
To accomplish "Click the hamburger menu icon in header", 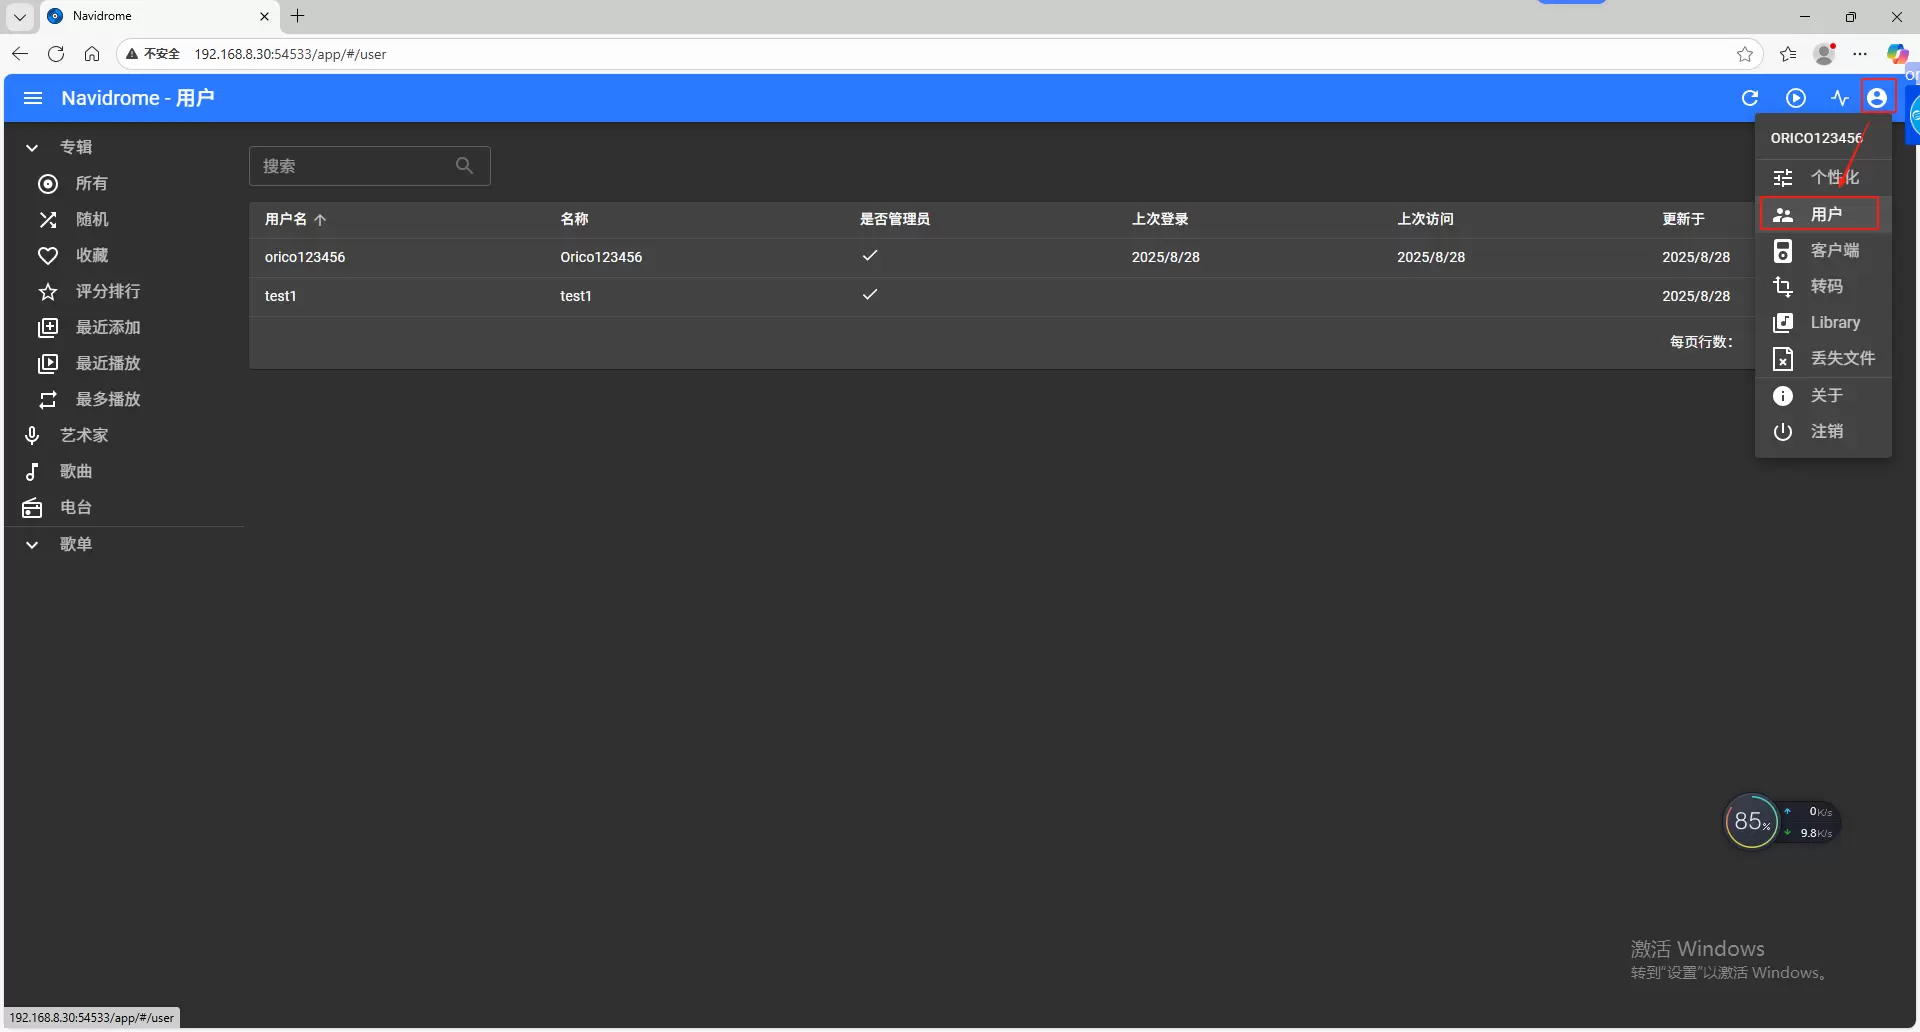I will pyautogui.click(x=32, y=98).
